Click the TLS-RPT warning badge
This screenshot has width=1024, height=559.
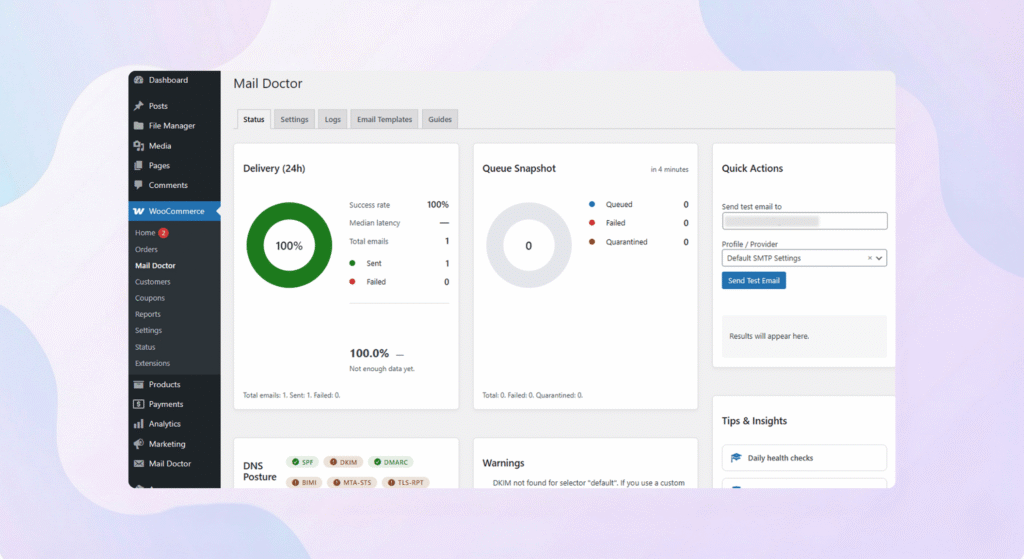406,483
